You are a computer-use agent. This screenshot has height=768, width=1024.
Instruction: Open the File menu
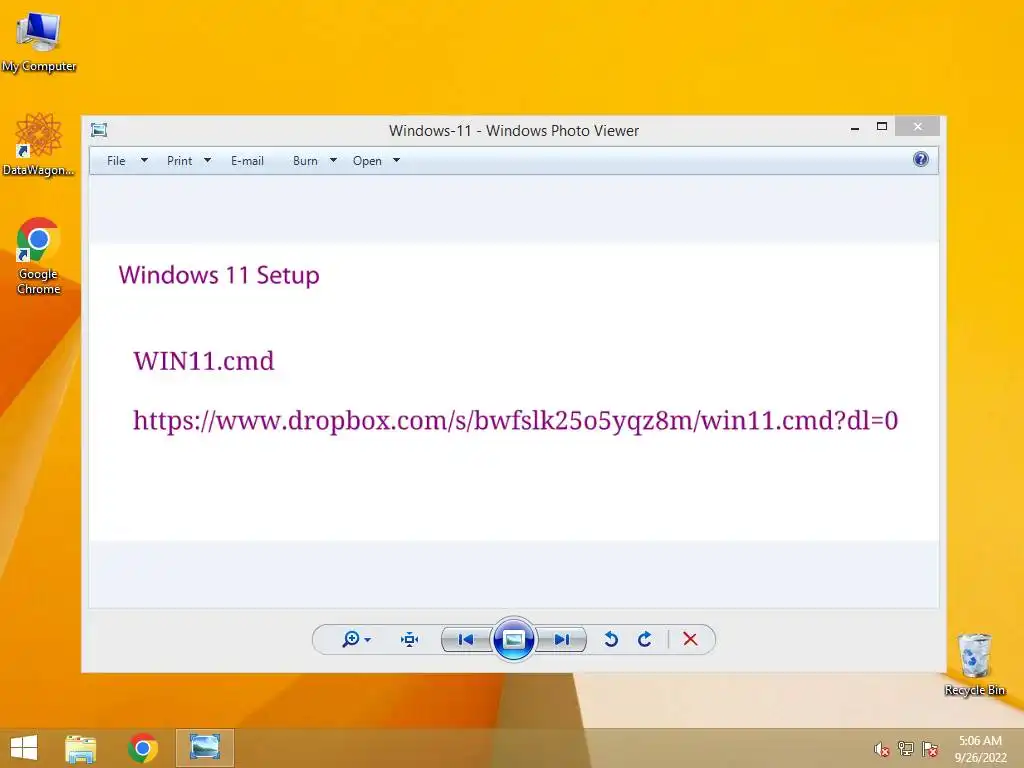pos(116,161)
